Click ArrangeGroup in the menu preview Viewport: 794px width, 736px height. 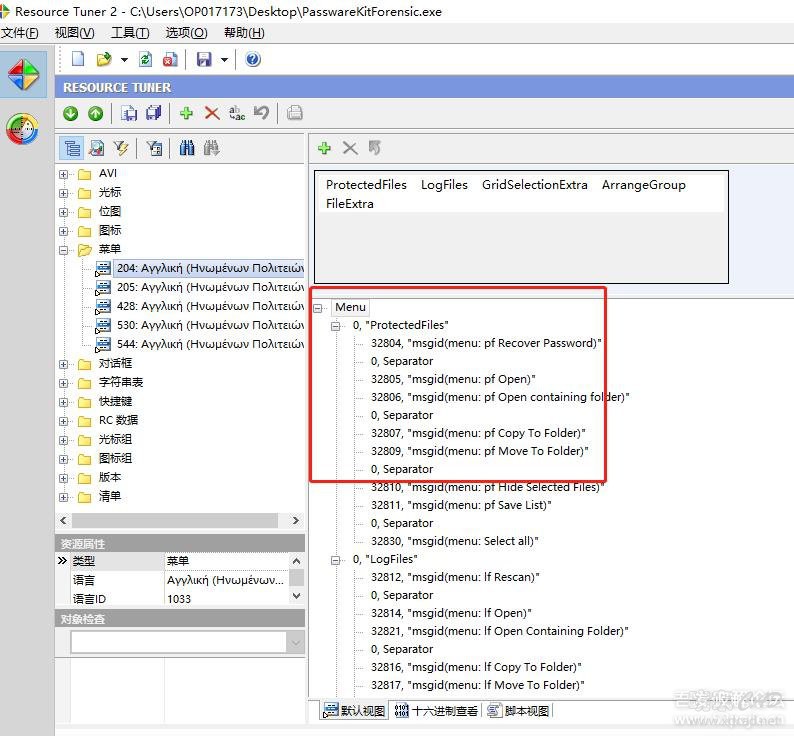click(644, 185)
